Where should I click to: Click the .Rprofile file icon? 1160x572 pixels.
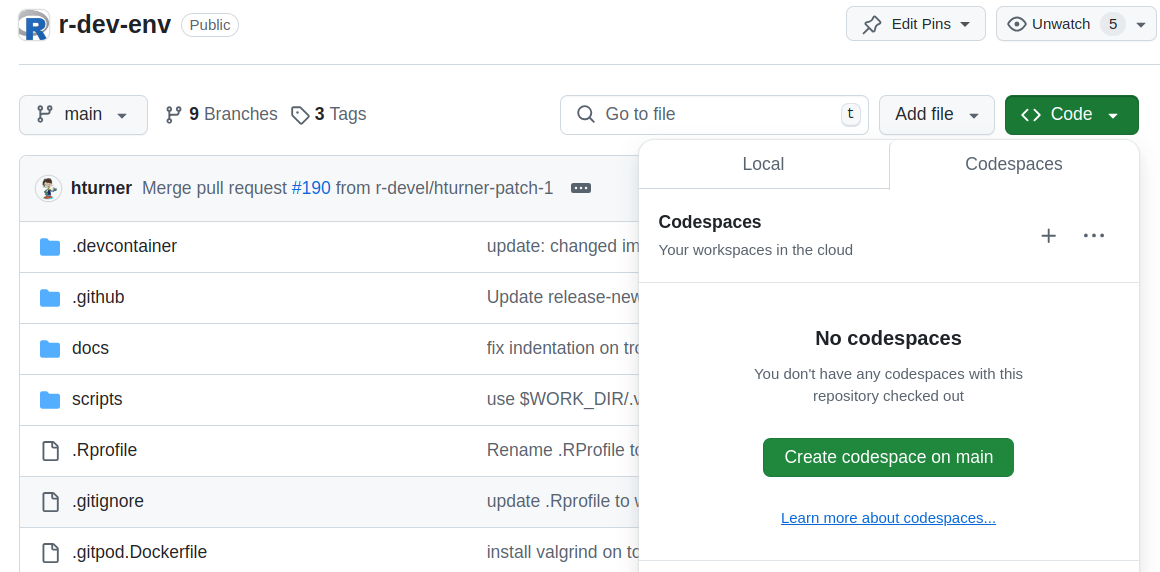[x=50, y=451]
